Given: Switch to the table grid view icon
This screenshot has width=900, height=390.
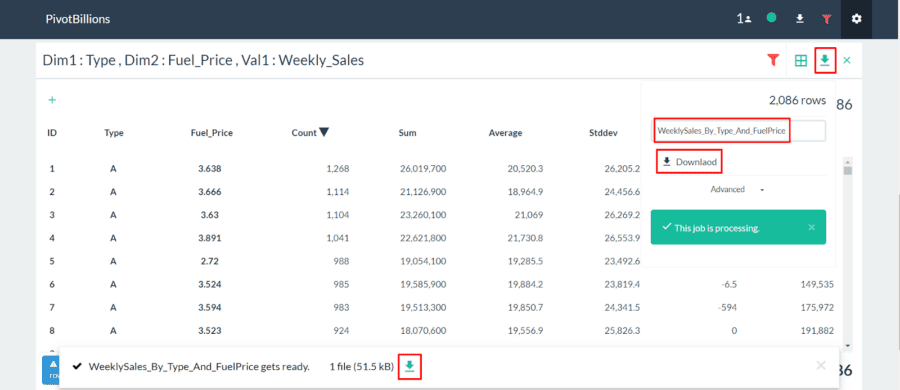Looking at the screenshot, I should (801, 60).
